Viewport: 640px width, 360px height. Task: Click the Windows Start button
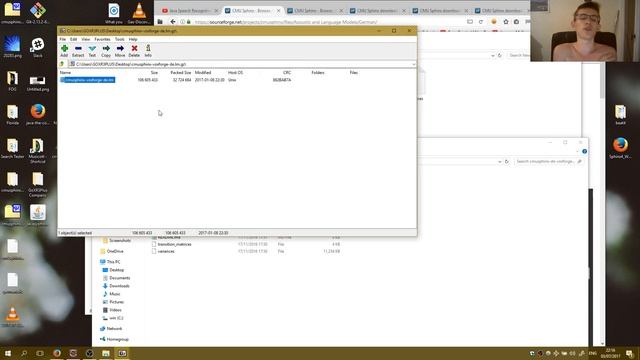pos(8,353)
